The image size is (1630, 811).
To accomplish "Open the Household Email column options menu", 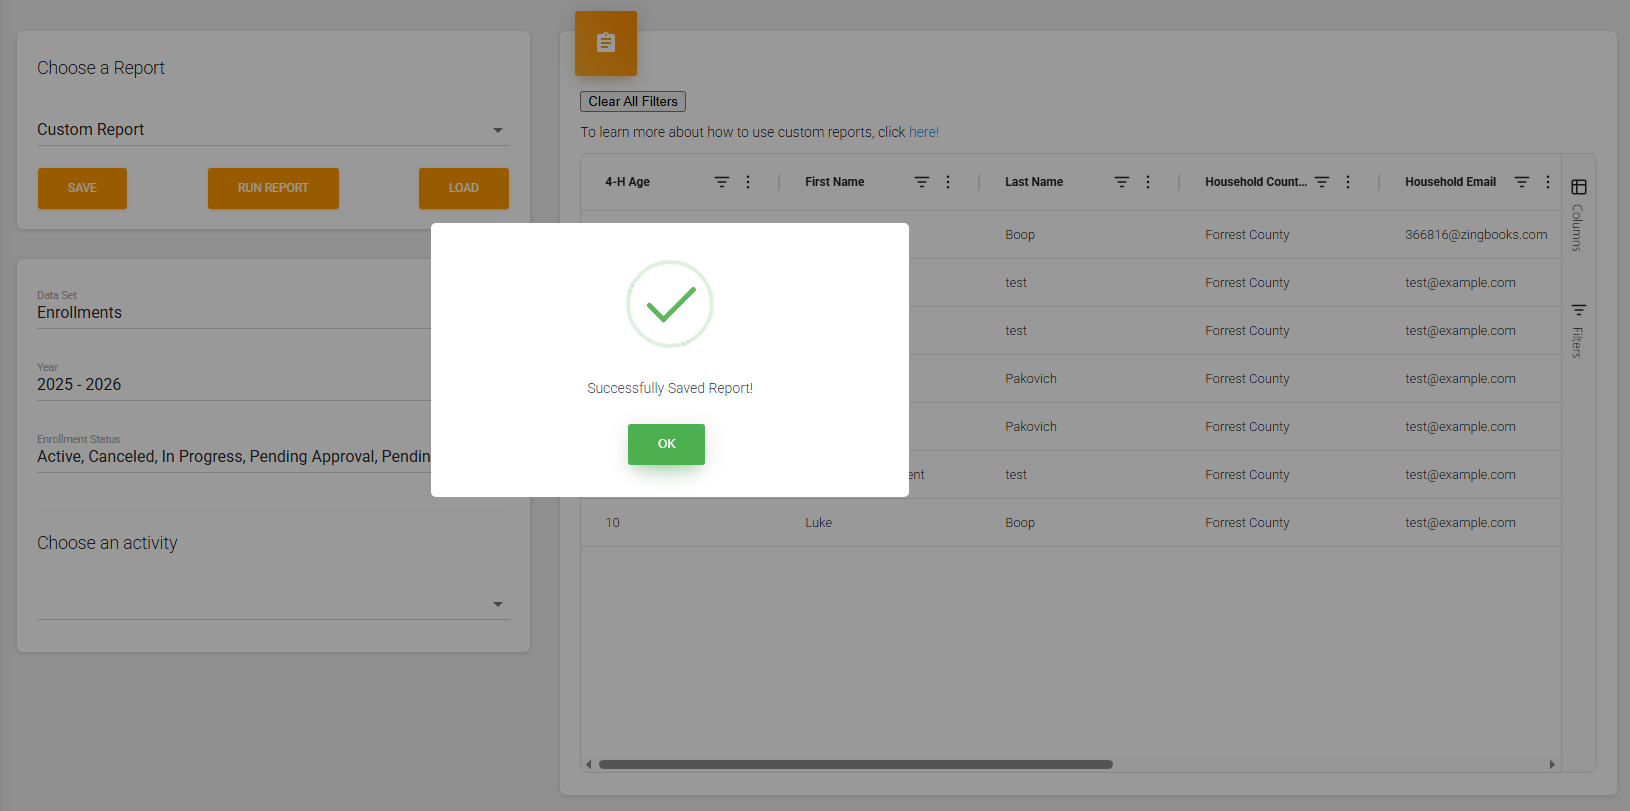I will click(x=1548, y=182).
